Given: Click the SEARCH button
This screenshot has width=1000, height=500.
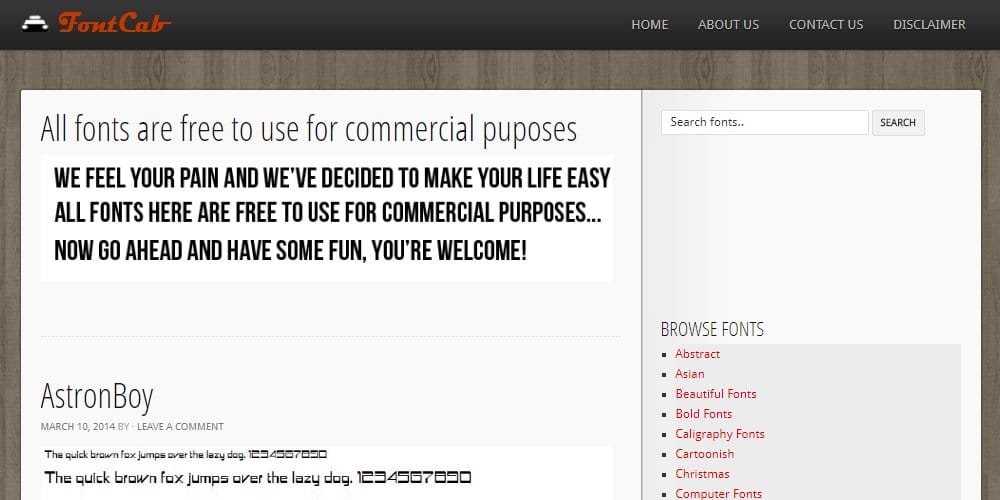Looking at the screenshot, I should [898, 122].
